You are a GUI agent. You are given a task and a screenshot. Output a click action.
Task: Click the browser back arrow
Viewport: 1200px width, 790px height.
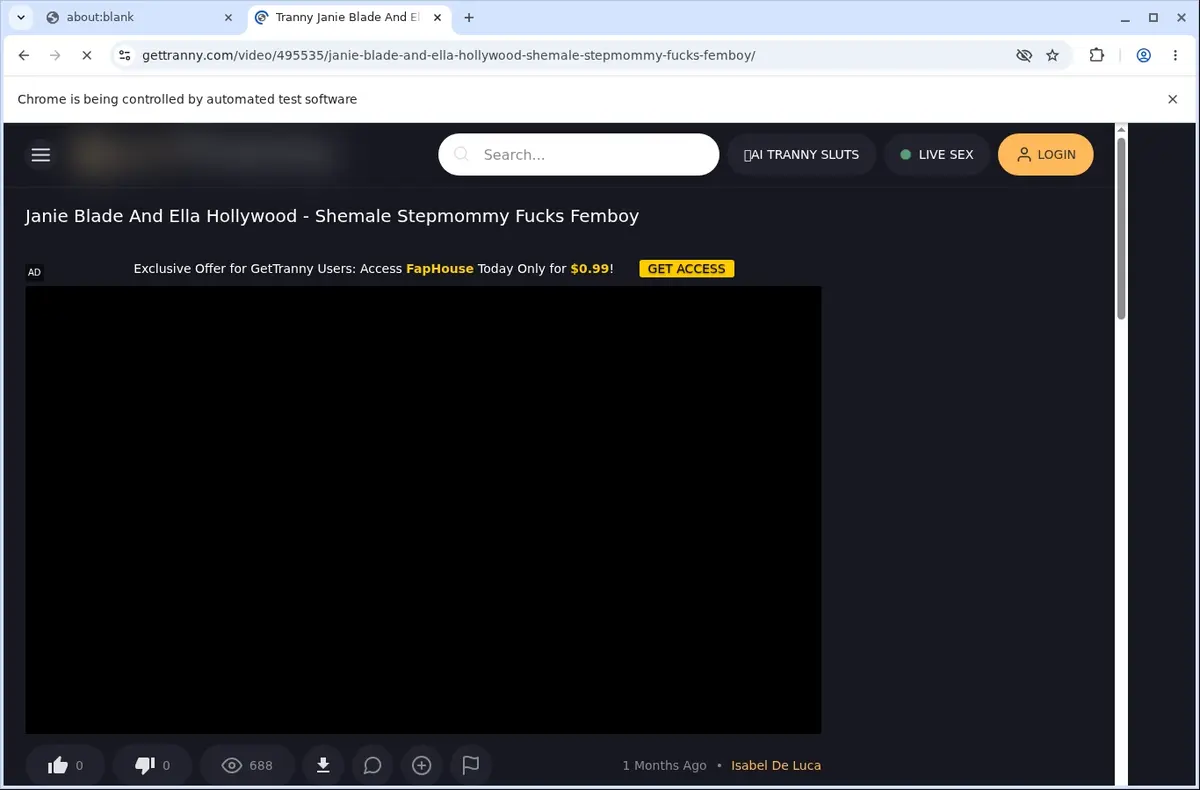coord(24,56)
